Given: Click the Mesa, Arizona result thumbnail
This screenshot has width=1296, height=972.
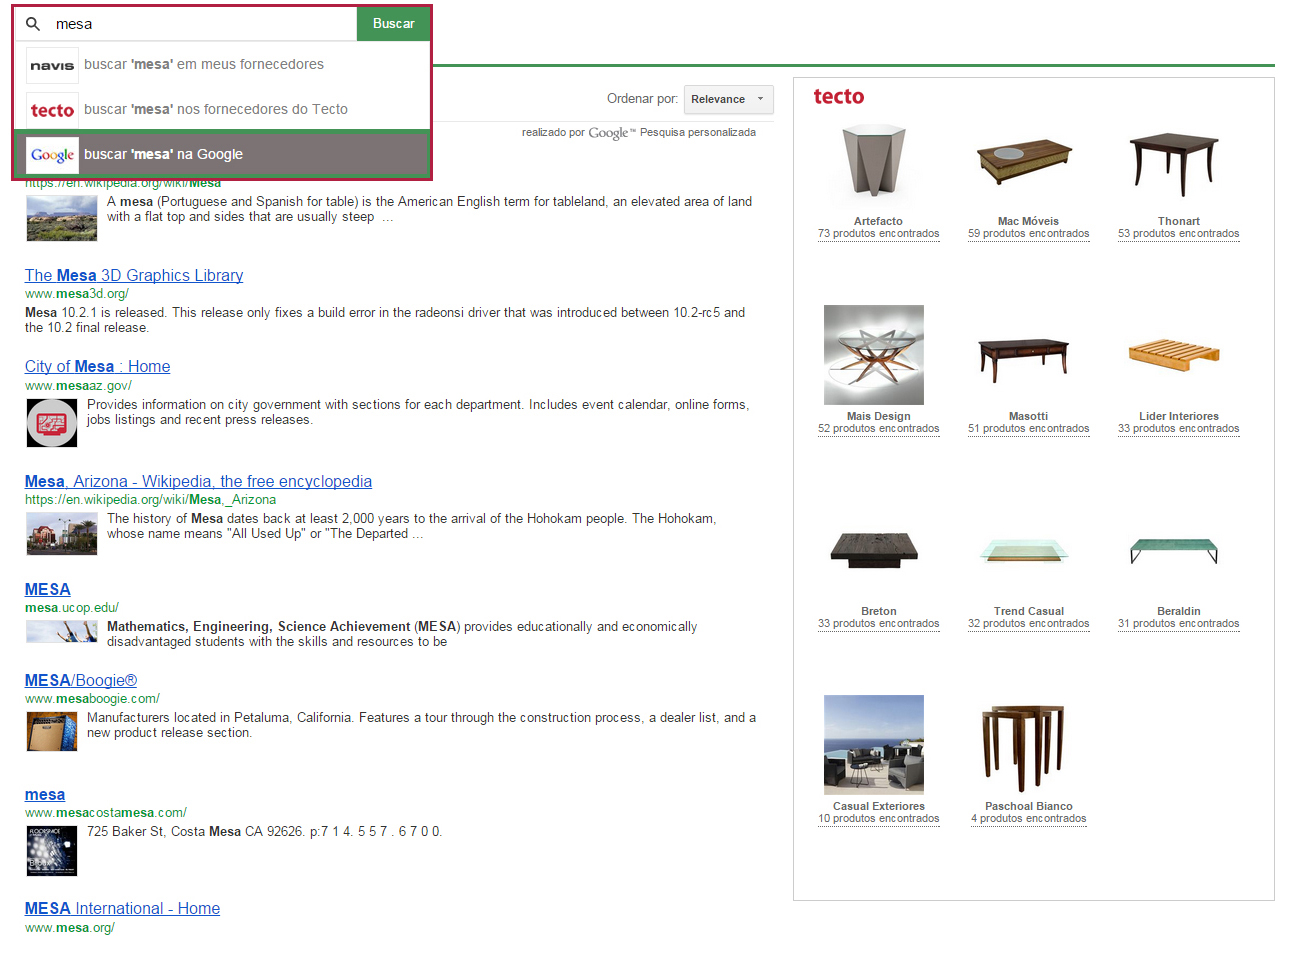Looking at the screenshot, I should [62, 533].
